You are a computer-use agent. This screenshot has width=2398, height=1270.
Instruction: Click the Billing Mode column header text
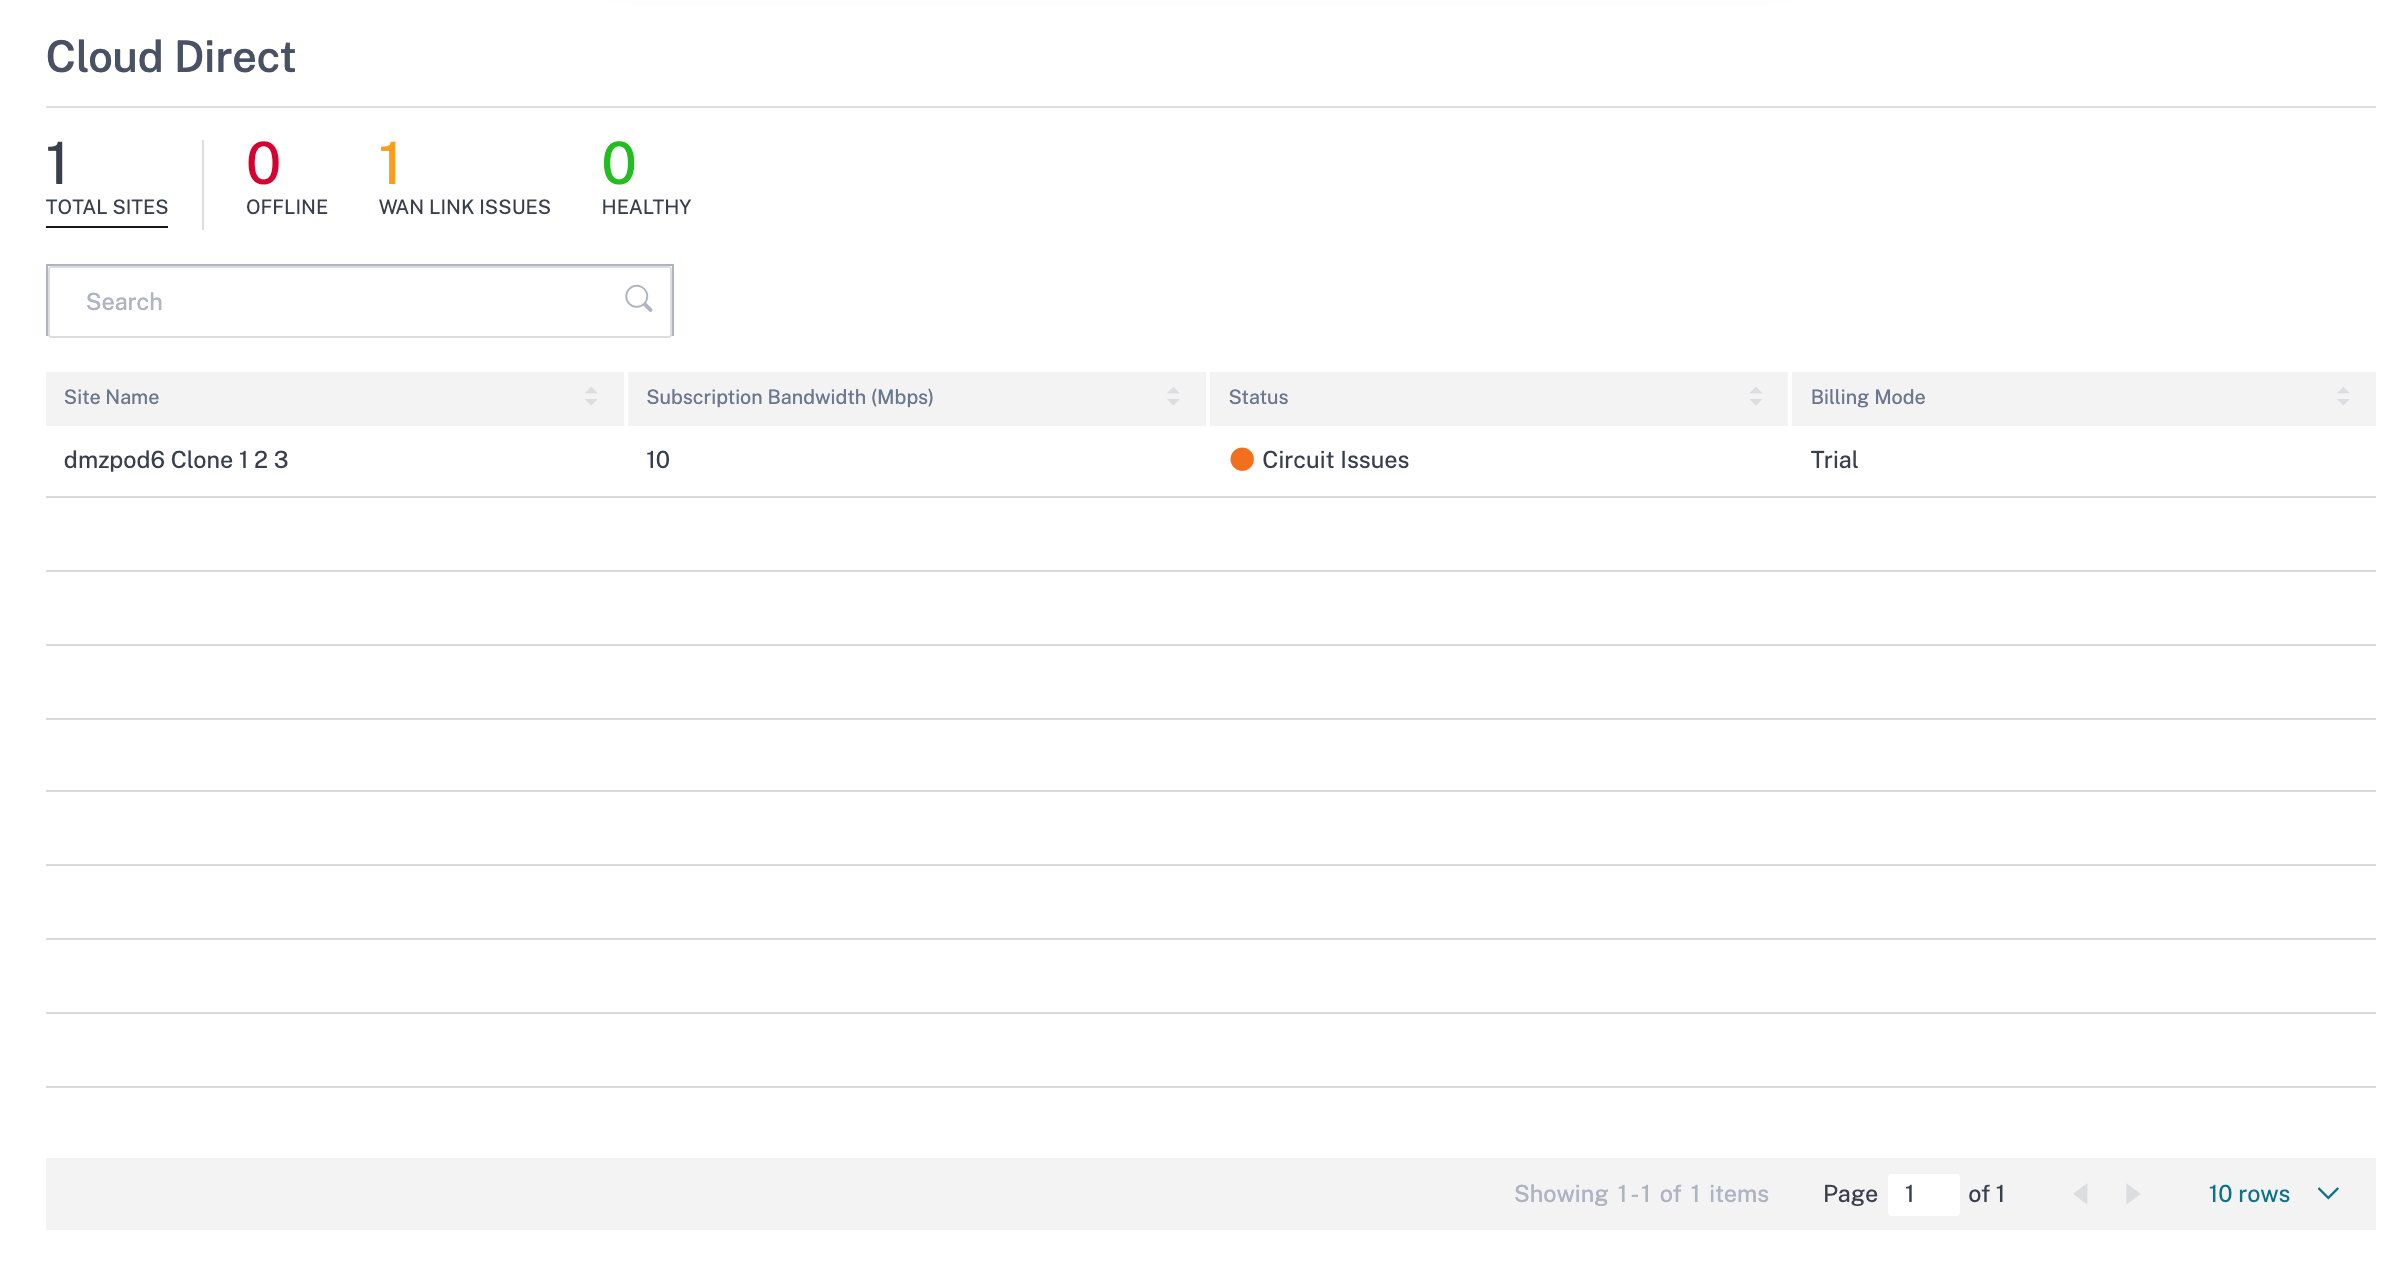pos(1867,397)
